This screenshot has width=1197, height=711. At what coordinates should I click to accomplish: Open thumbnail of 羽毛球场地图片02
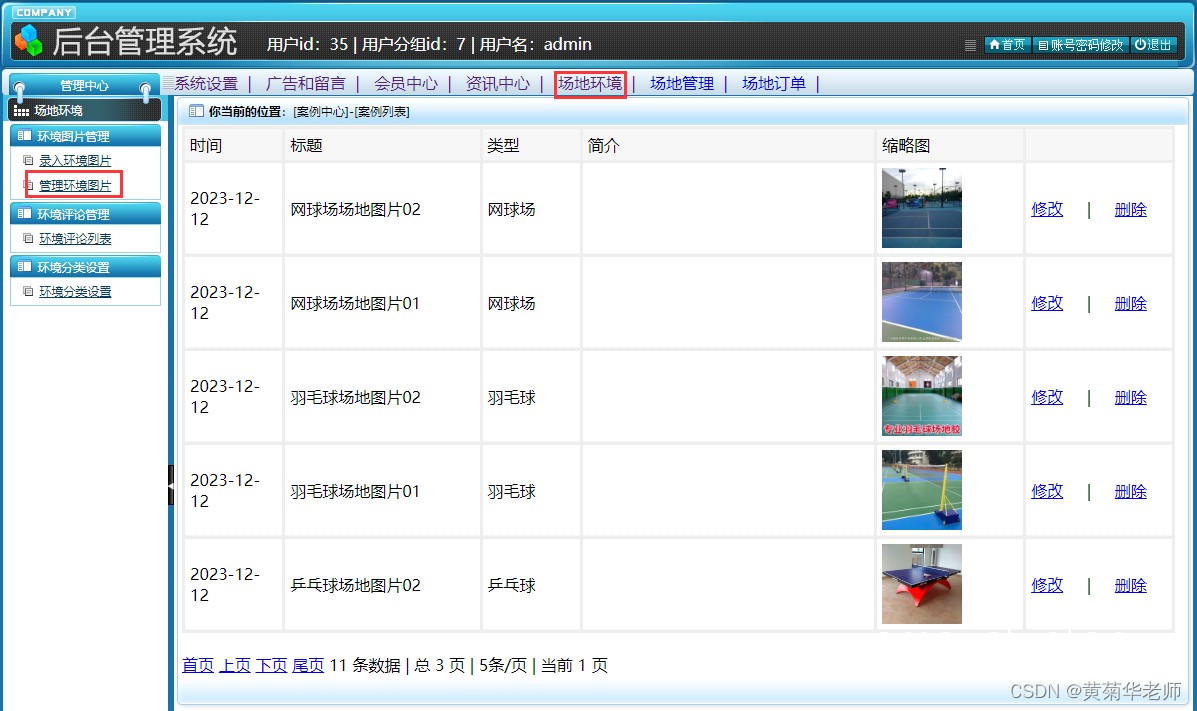click(921, 396)
